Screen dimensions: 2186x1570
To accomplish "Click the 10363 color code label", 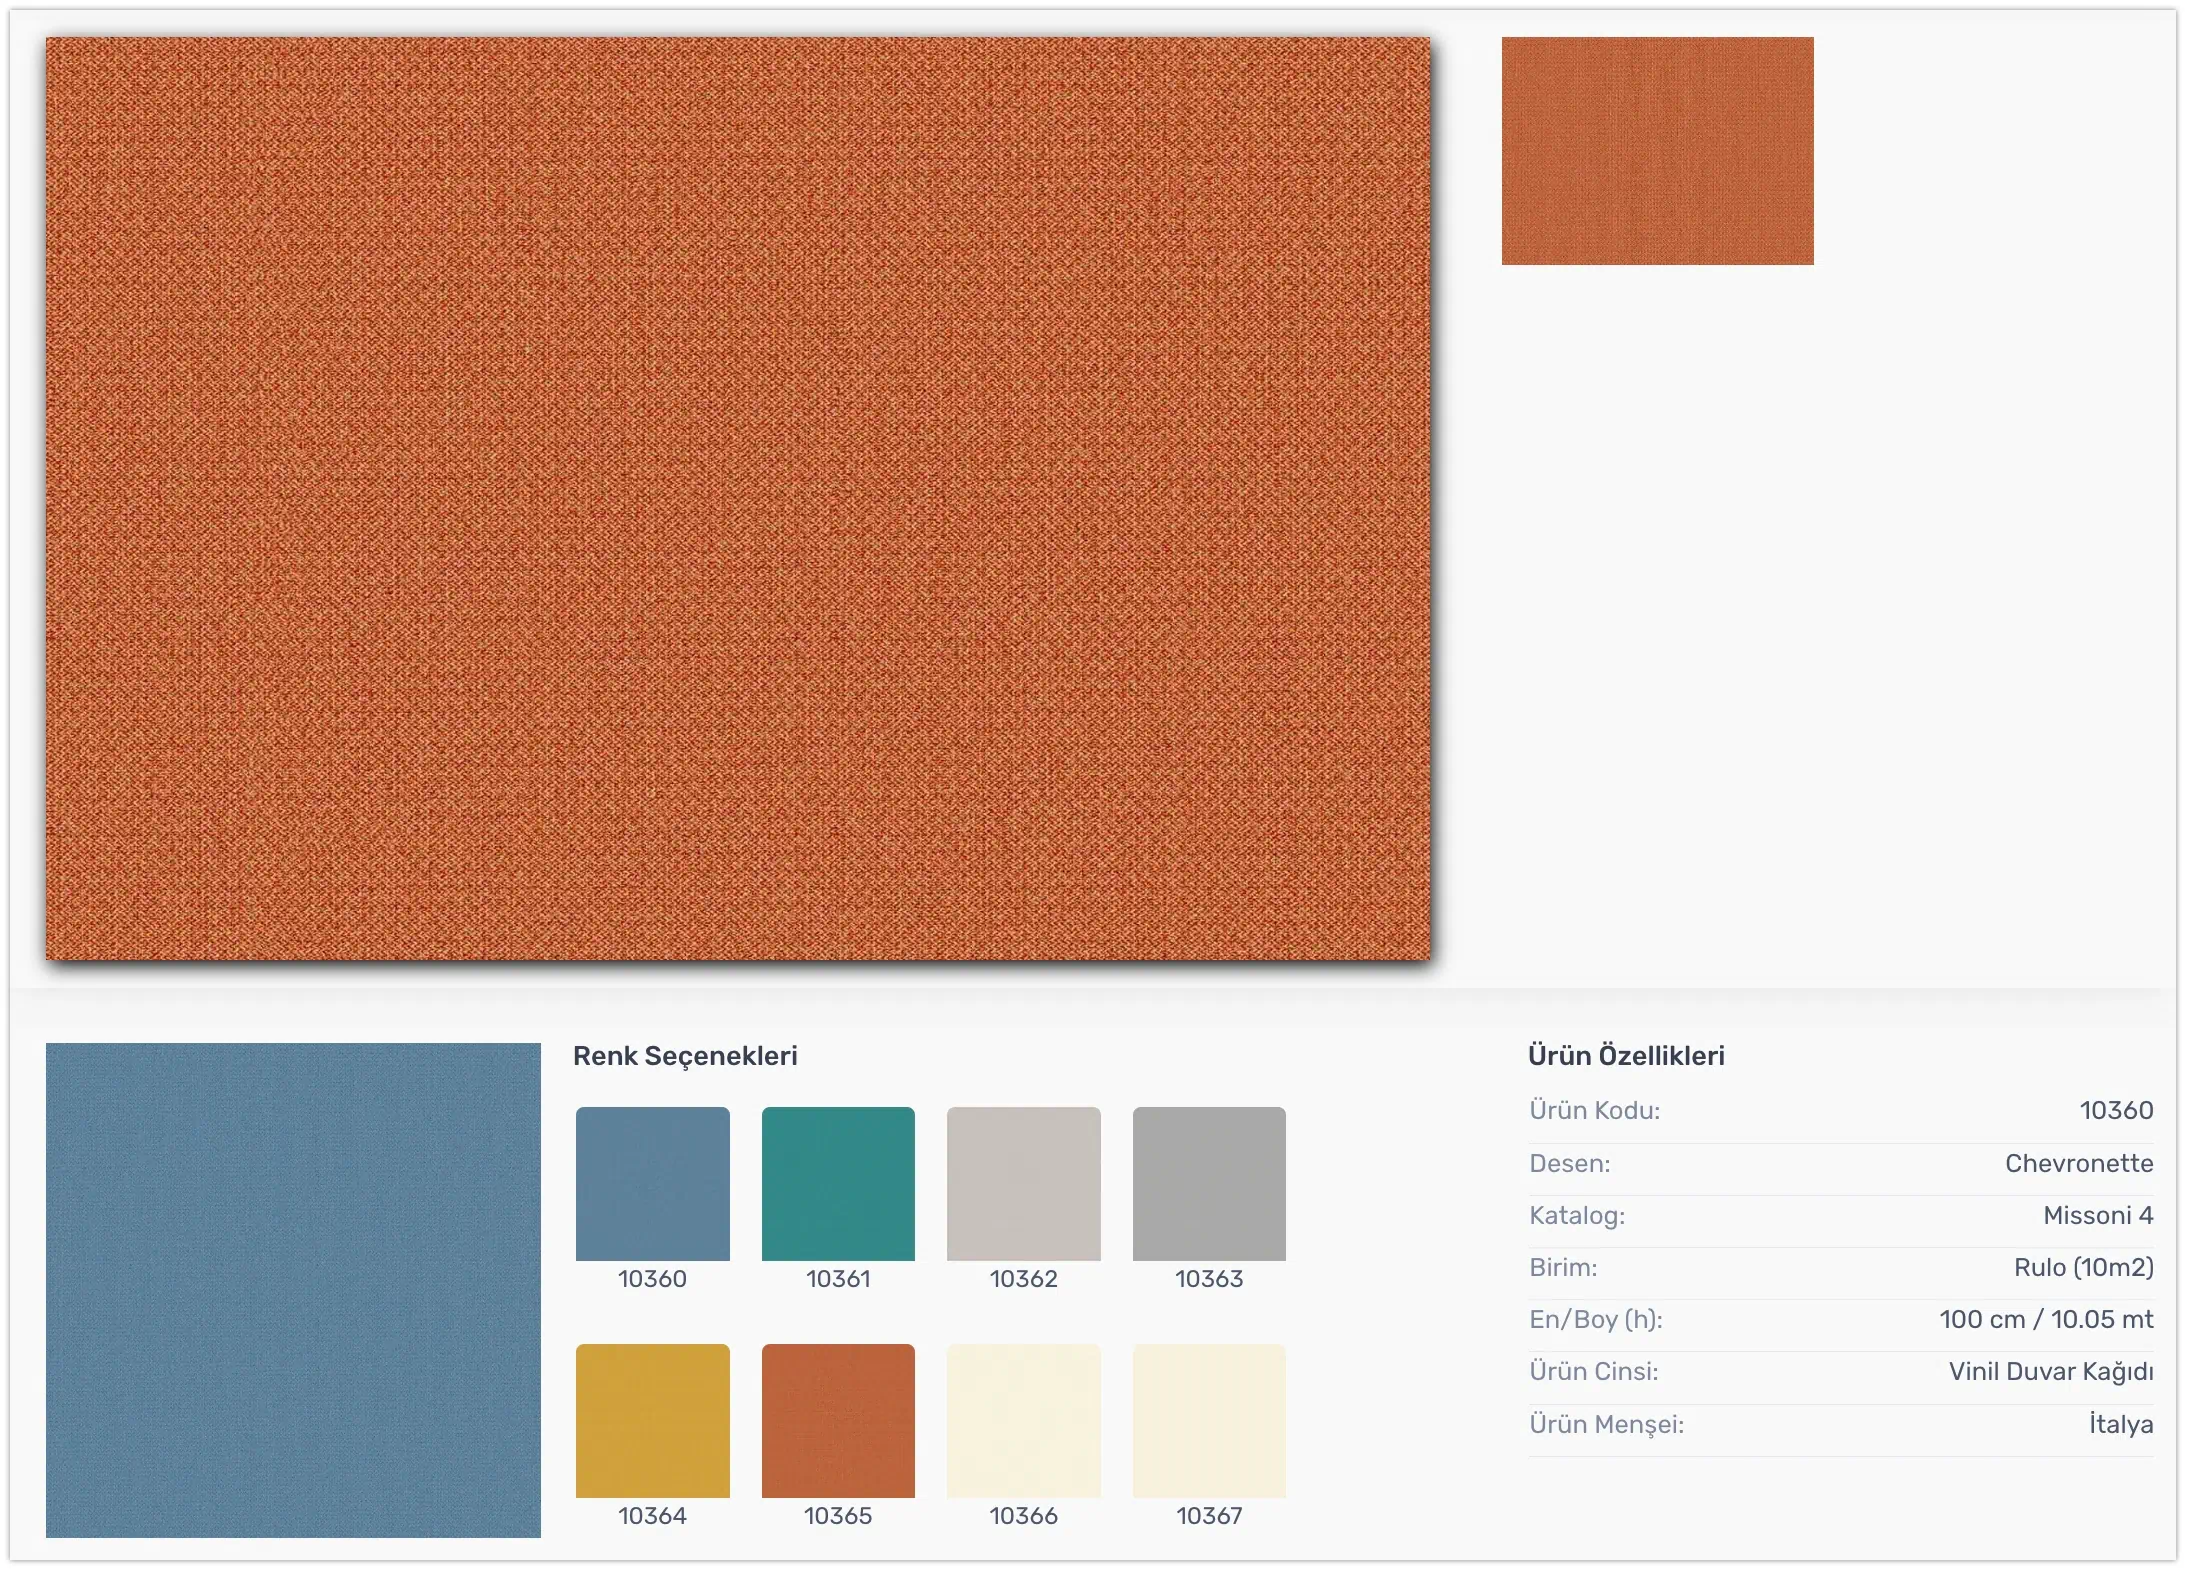I will point(1209,1279).
